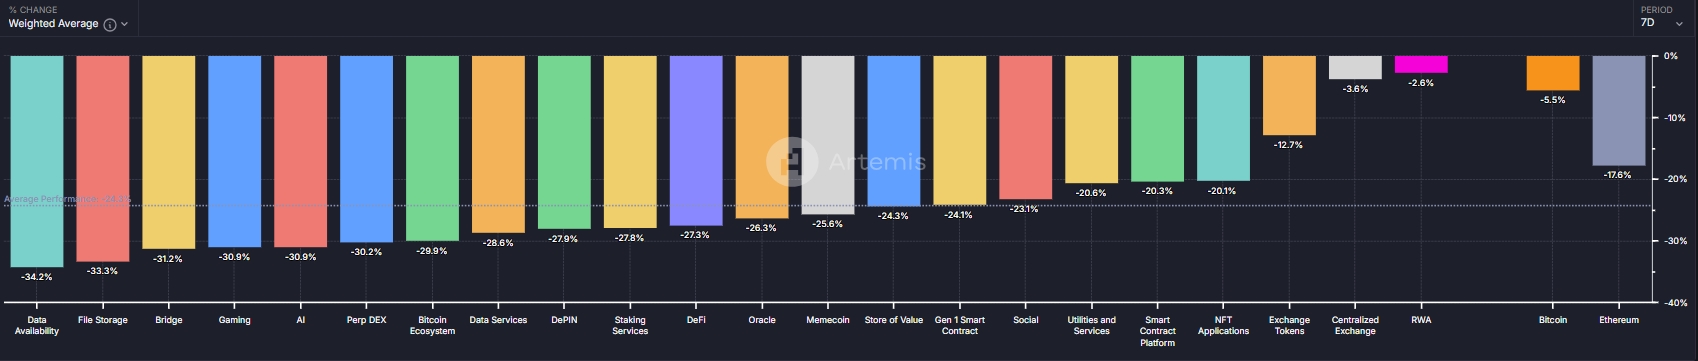The height and width of the screenshot is (361, 1698).
Task: Open the Weighted Average dropdown
Action: [67, 24]
